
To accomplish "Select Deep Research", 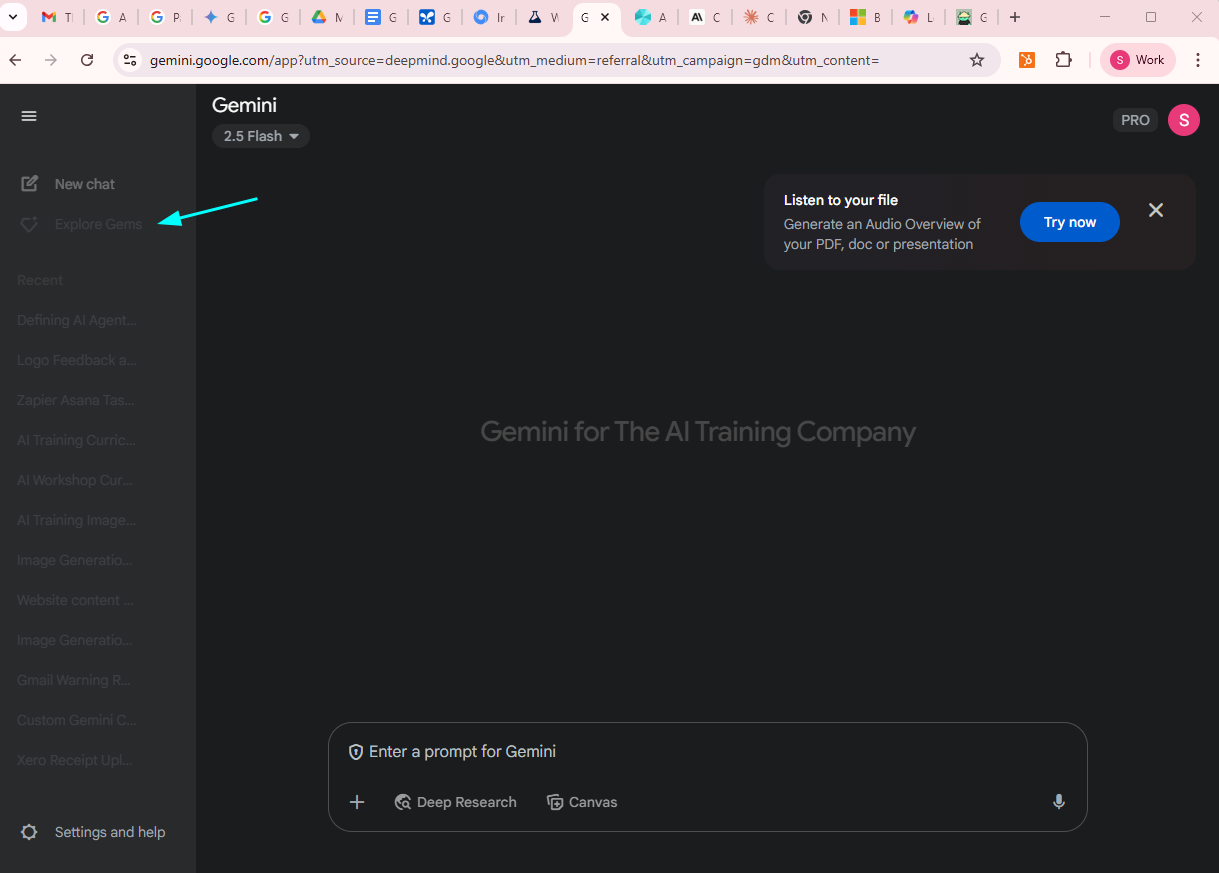I will [x=456, y=802].
